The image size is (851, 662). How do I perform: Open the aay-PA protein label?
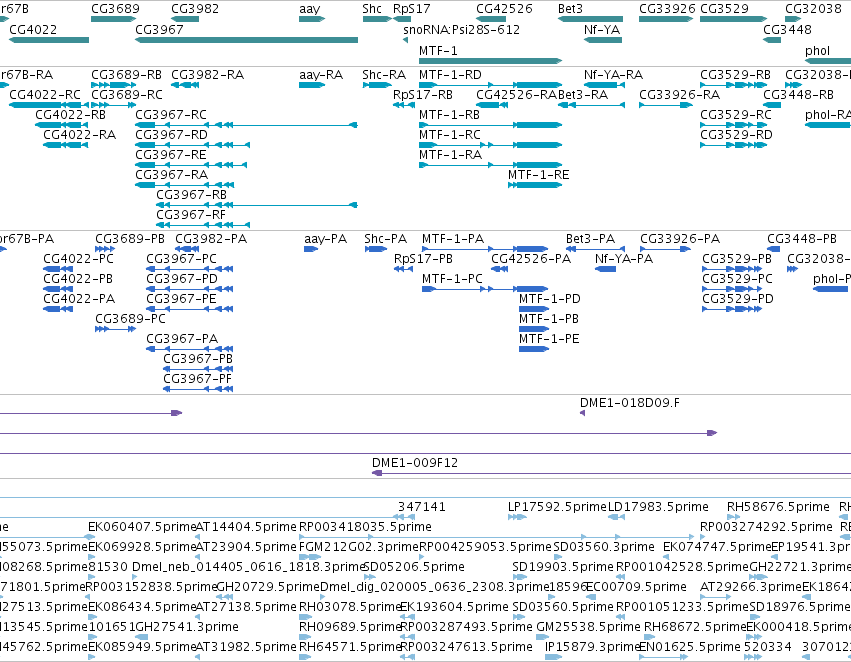pos(325,239)
